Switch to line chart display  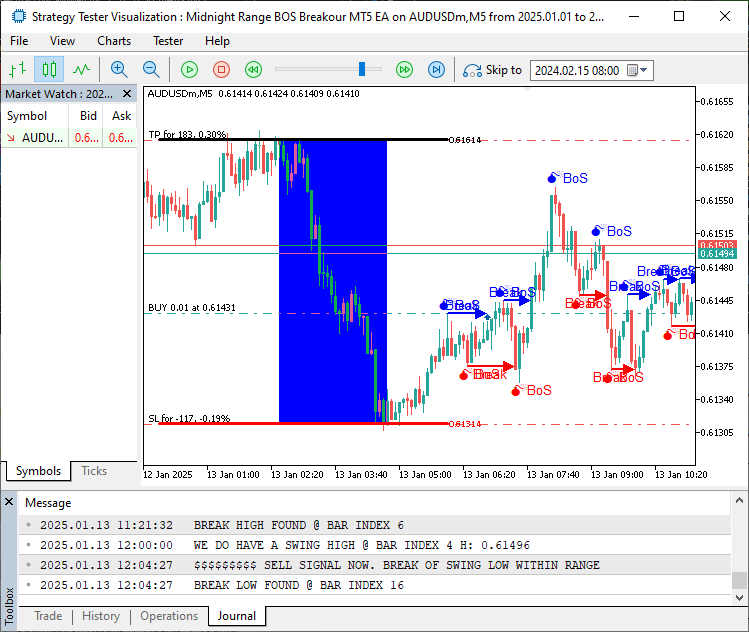81,69
